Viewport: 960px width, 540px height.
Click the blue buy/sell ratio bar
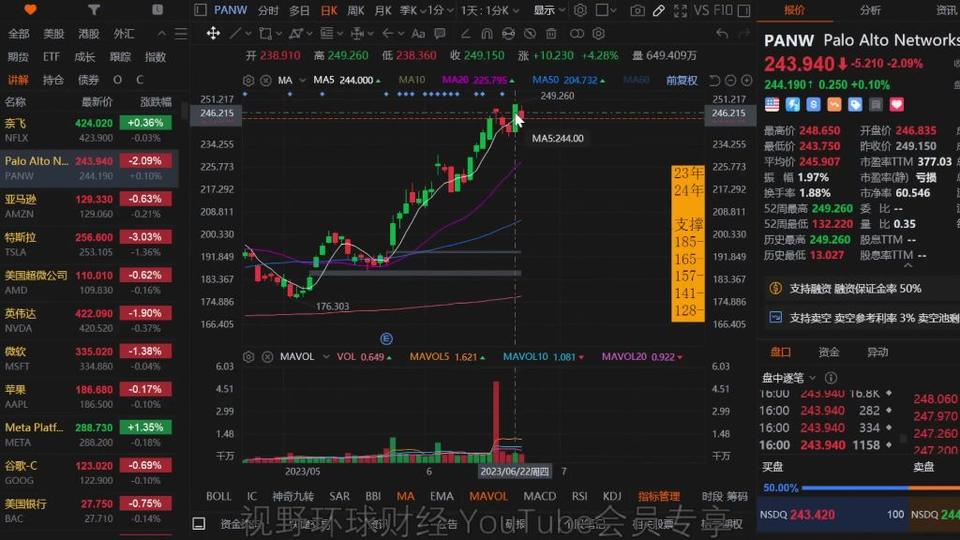(855, 488)
